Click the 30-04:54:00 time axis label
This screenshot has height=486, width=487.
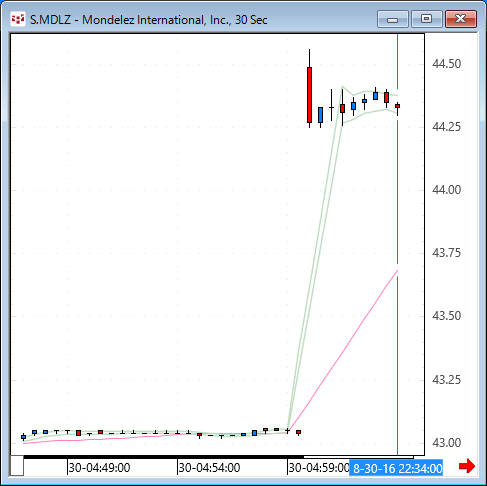tap(209, 468)
